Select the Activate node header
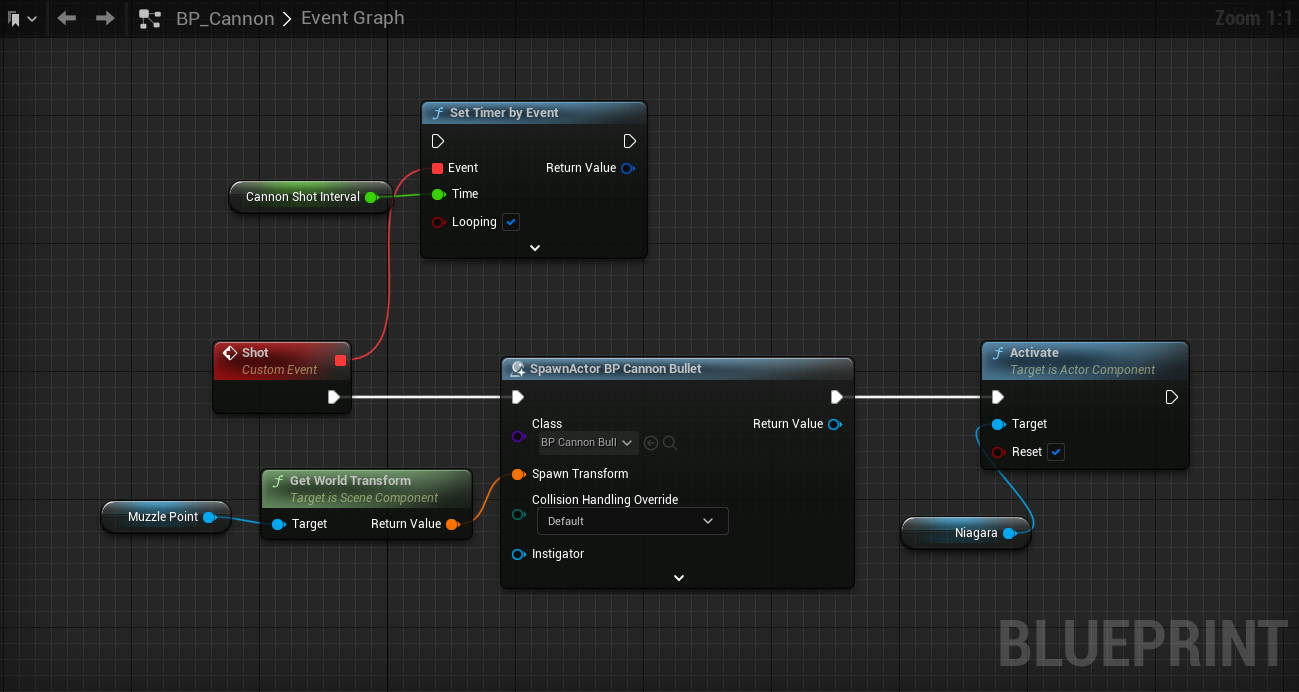1299x692 pixels. point(1085,361)
